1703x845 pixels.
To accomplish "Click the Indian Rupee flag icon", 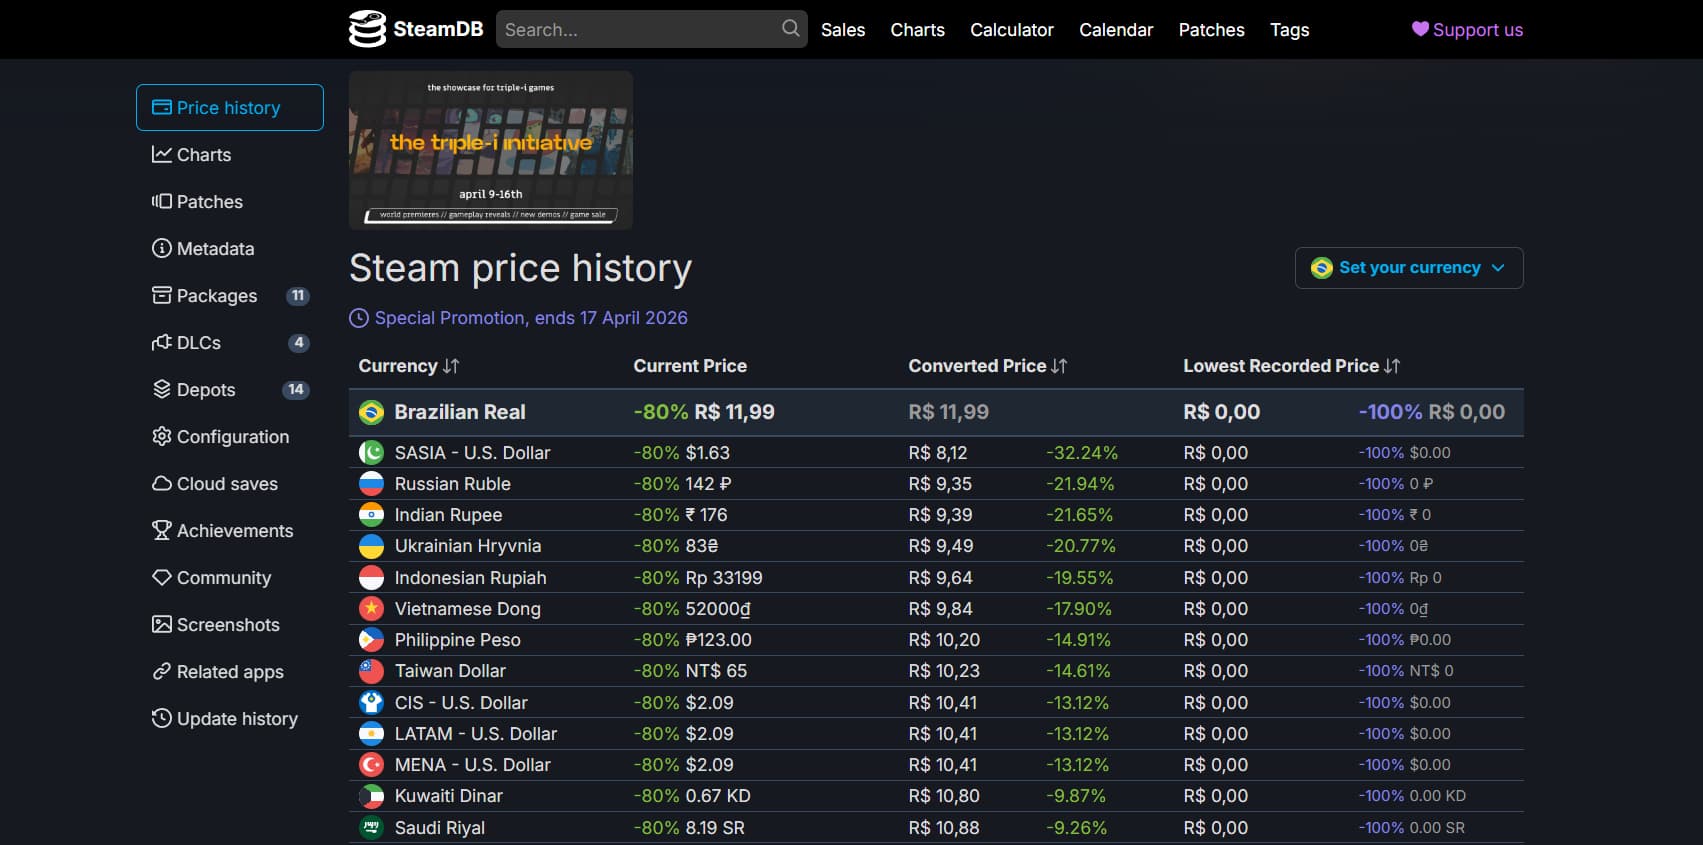I will pos(371,515).
